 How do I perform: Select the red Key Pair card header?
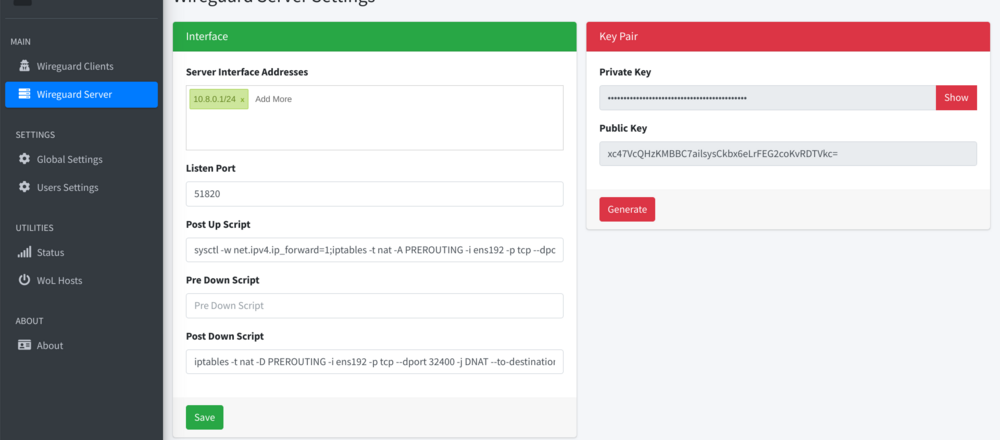coord(788,37)
